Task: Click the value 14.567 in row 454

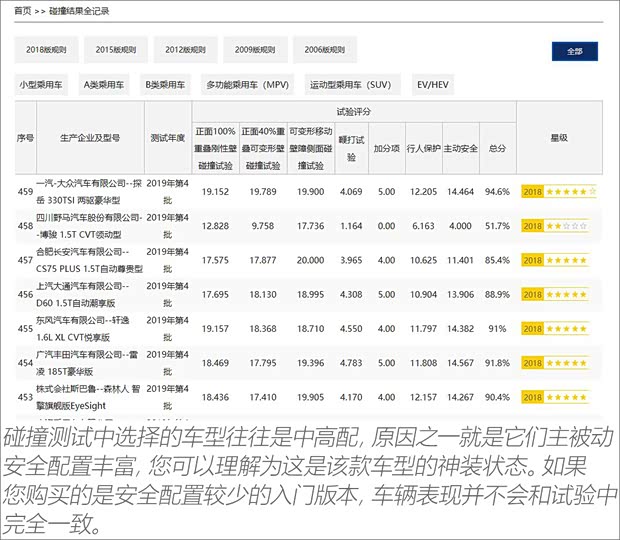Action: click(x=461, y=363)
